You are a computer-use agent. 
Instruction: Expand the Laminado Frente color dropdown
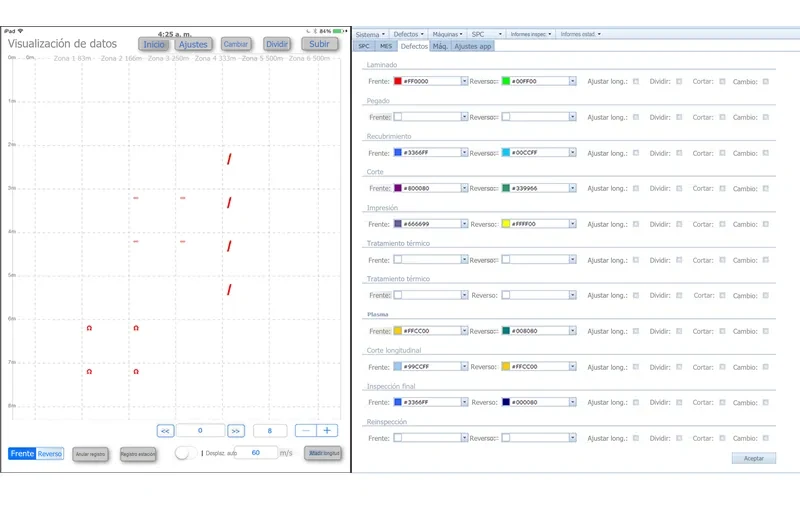pos(464,81)
